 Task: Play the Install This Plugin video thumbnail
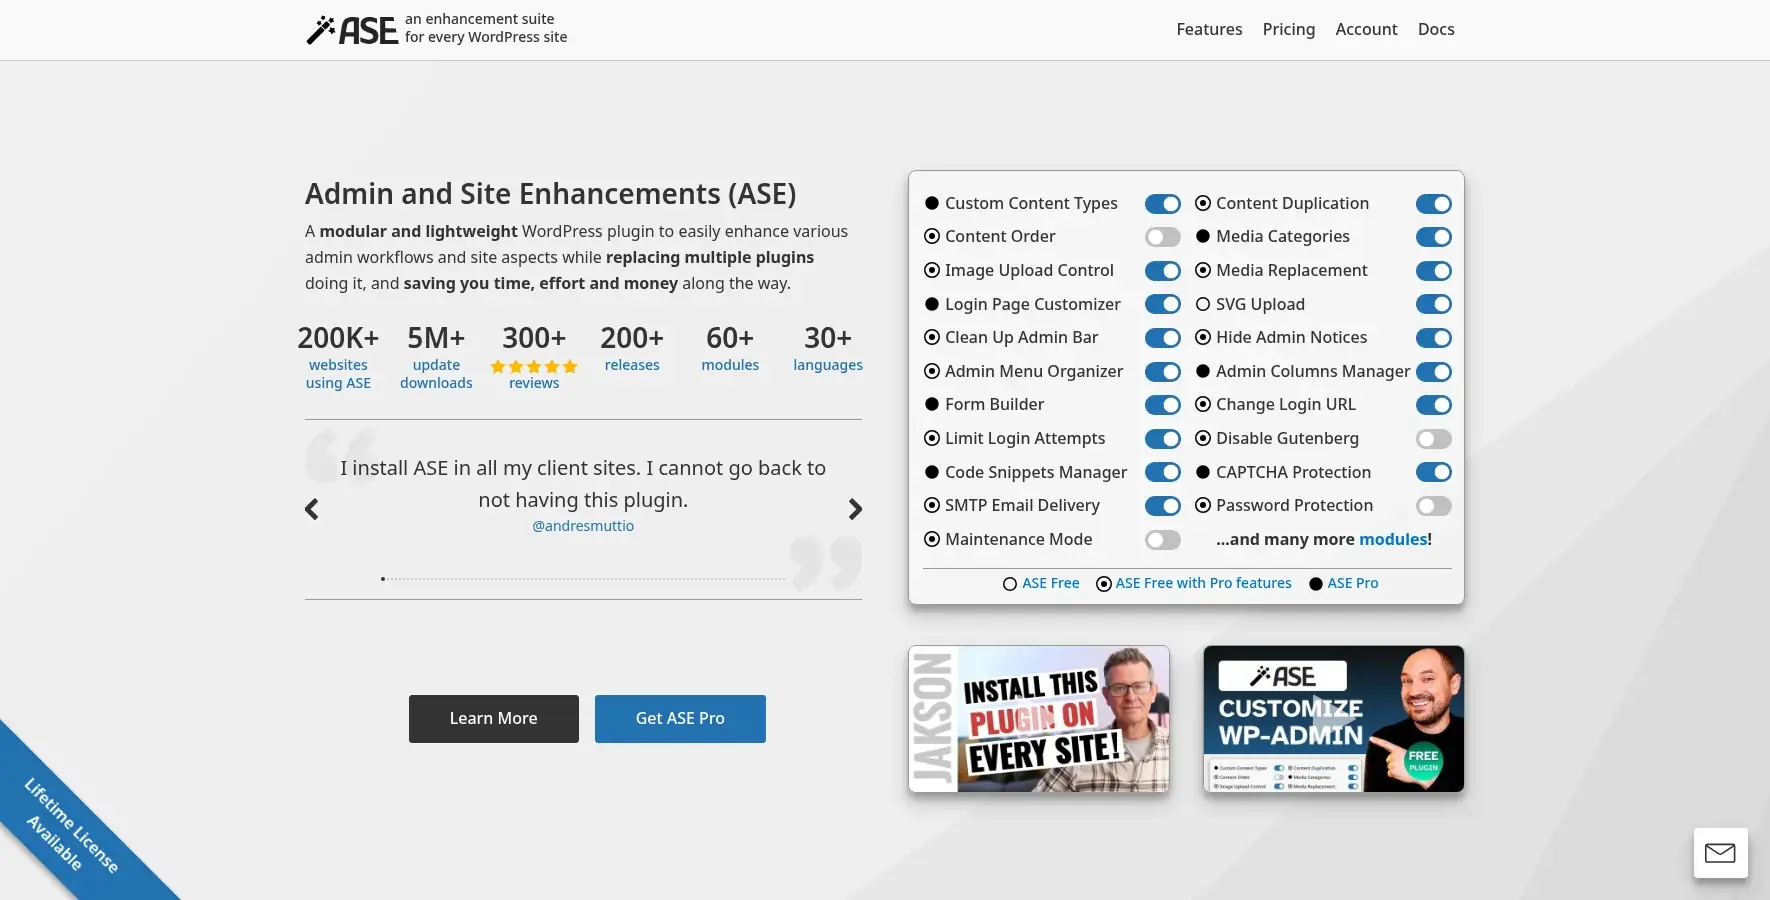pos(1039,719)
